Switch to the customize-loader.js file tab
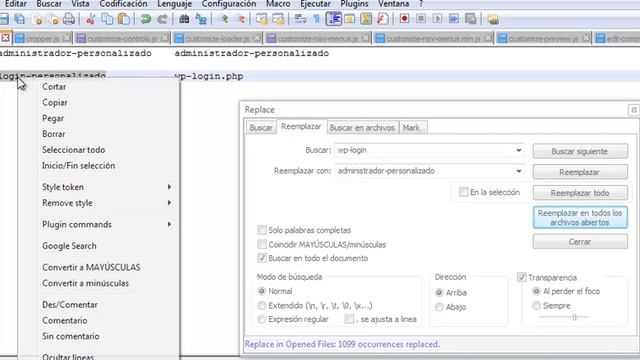This screenshot has height=360, width=640. (x=217, y=39)
